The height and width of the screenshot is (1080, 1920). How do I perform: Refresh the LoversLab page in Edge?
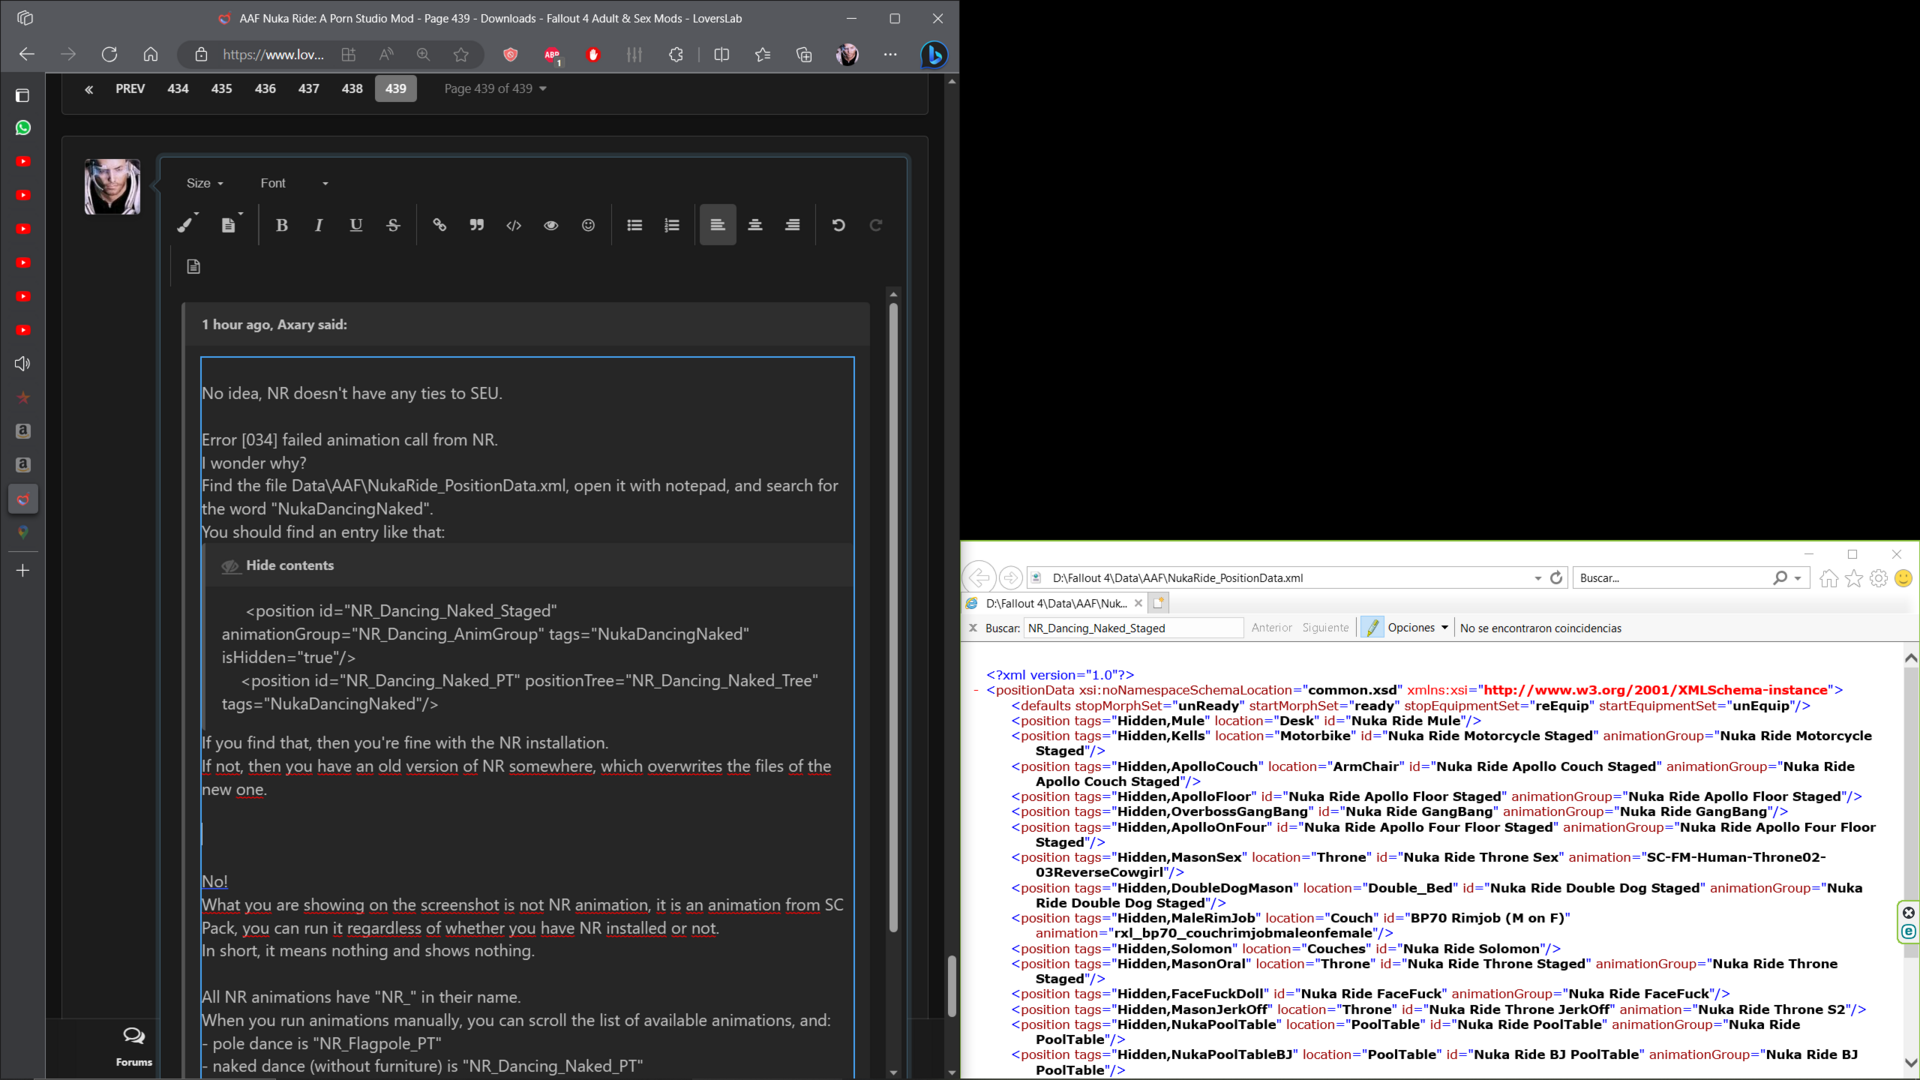point(109,55)
